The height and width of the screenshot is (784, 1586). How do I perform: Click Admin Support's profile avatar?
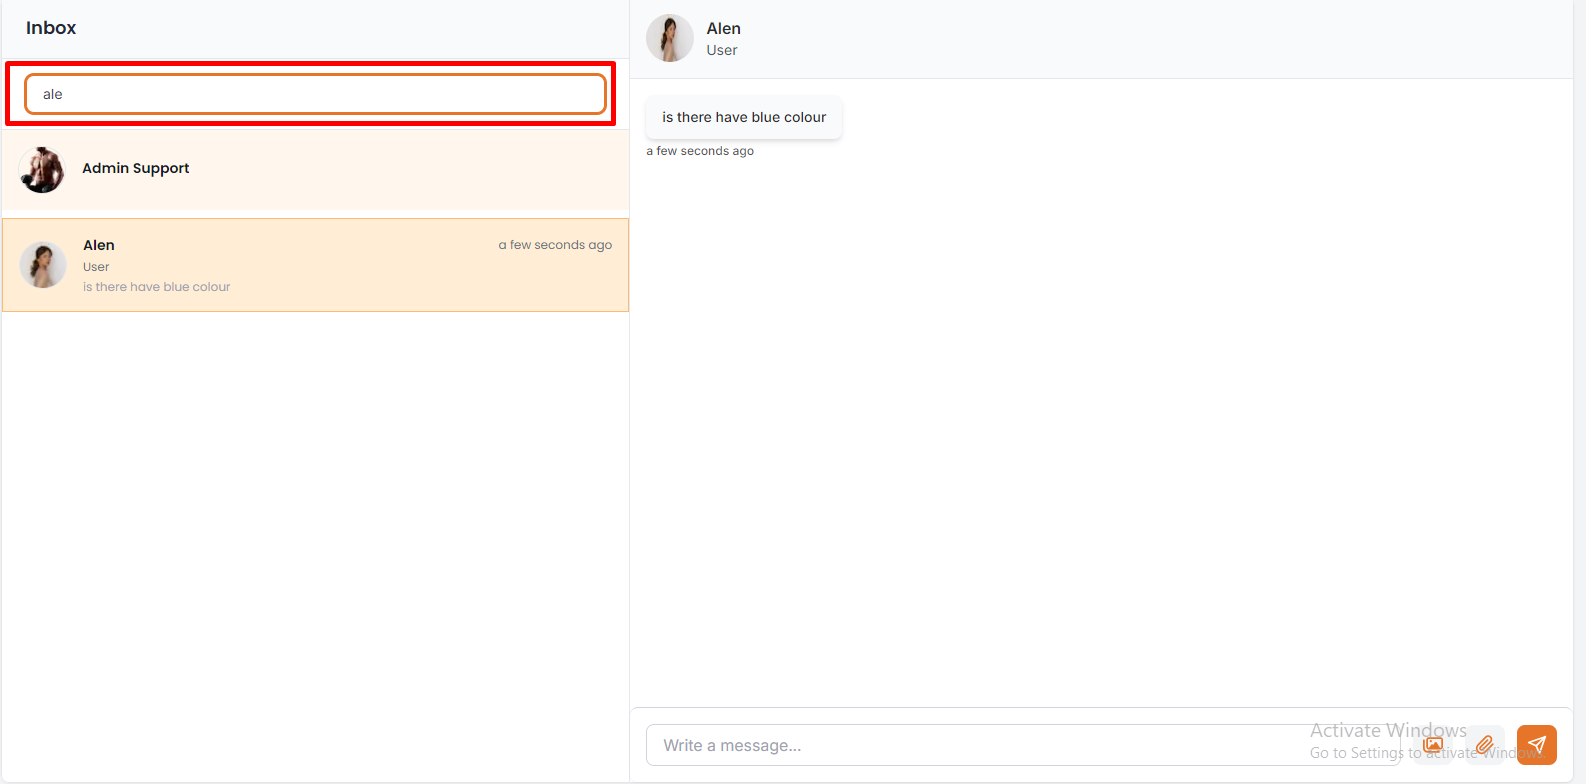tap(42, 170)
